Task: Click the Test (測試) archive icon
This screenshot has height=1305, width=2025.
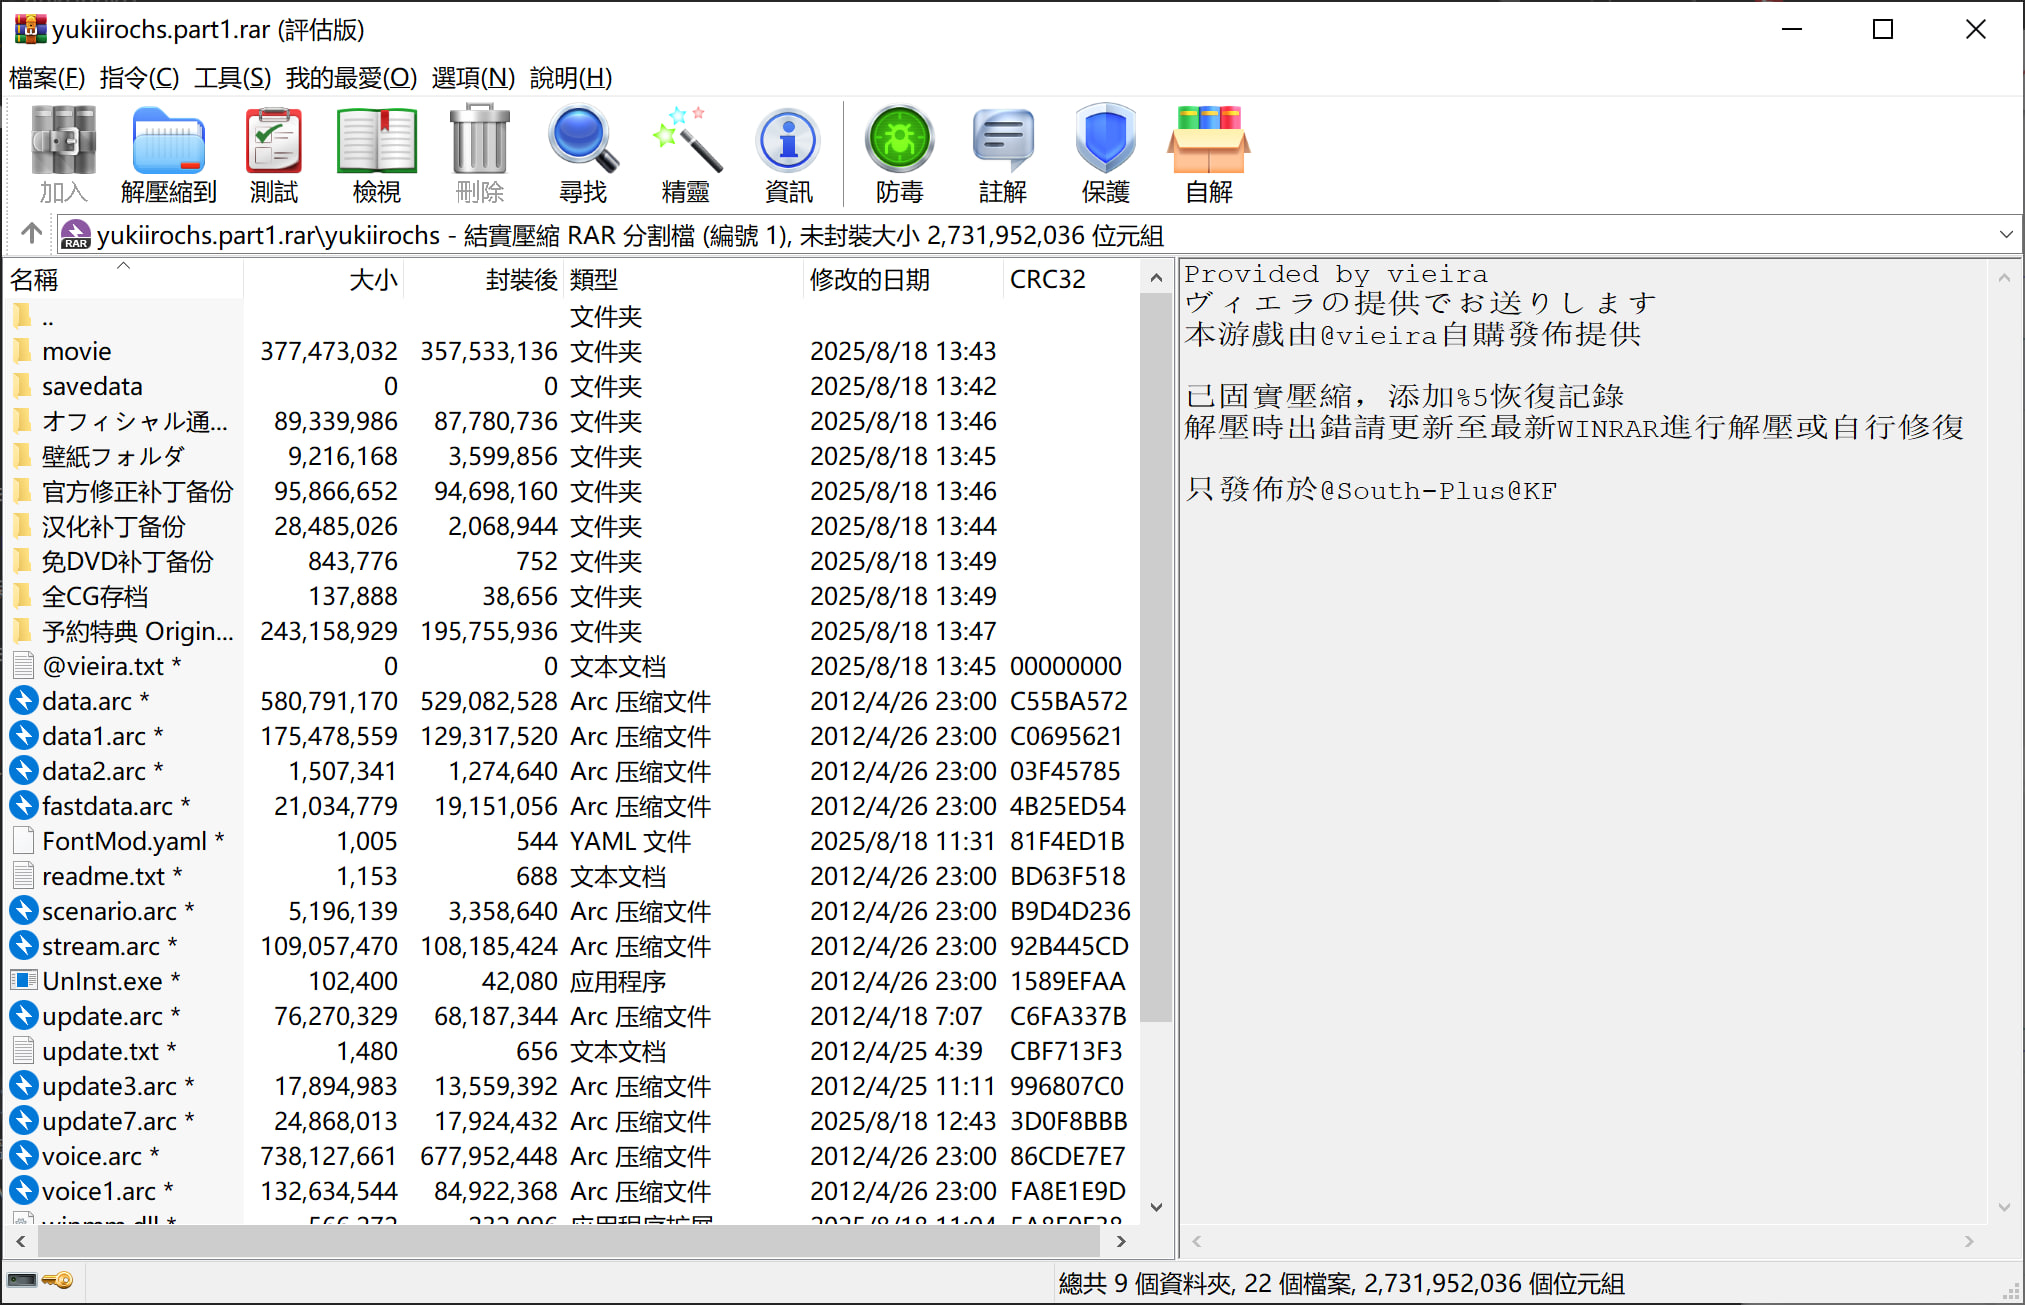Action: pyautogui.click(x=273, y=153)
